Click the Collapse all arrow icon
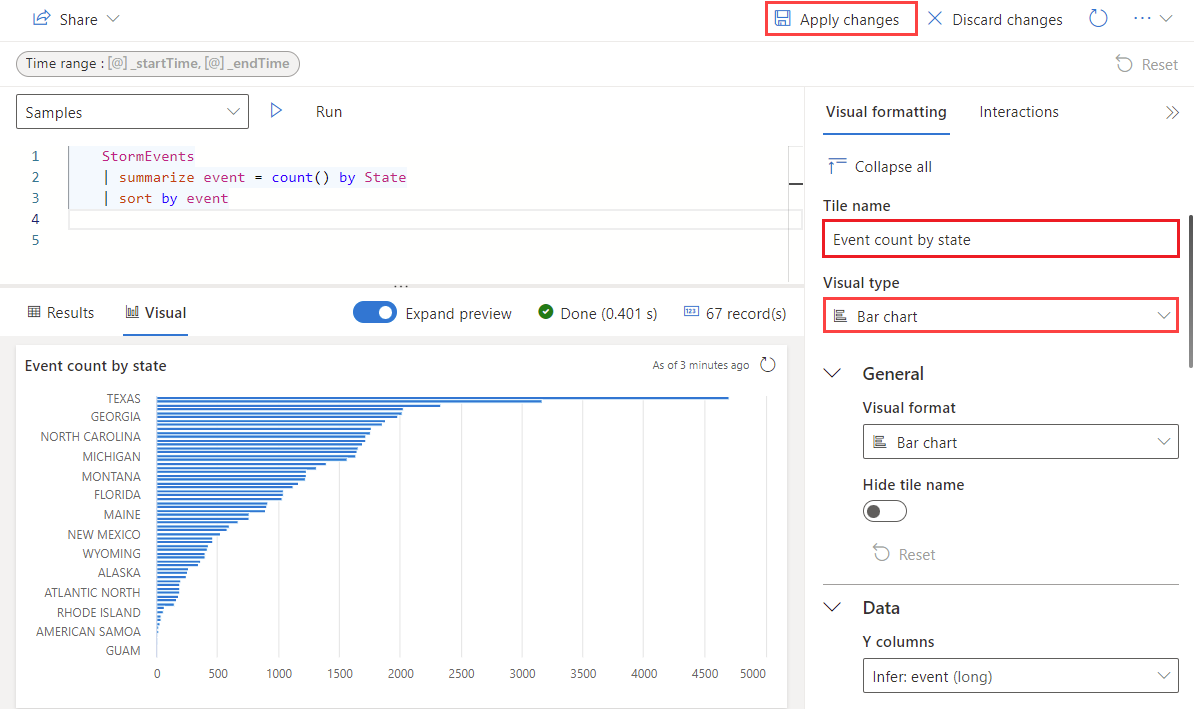This screenshot has height=709, width=1194. [837, 165]
